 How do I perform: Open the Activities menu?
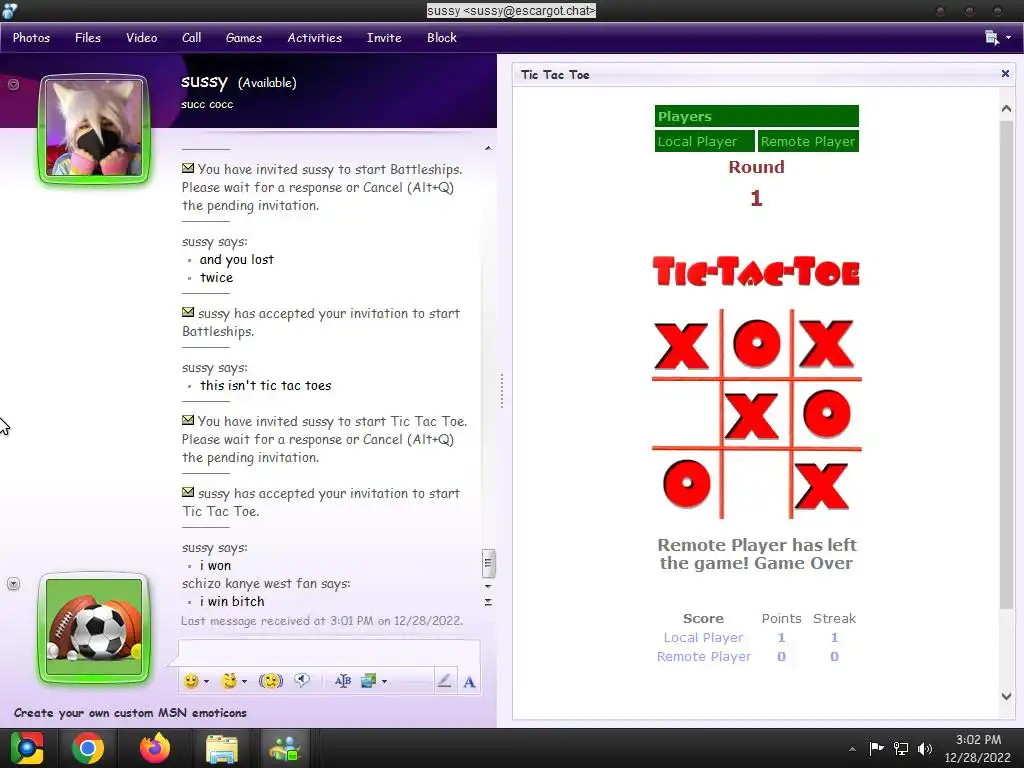[315, 38]
